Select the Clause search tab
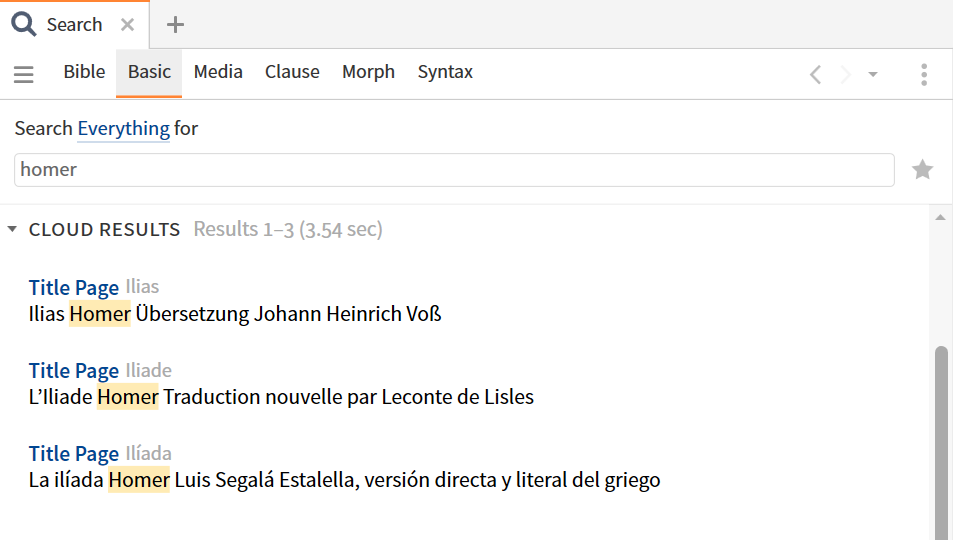The height and width of the screenshot is (540, 953). point(292,72)
